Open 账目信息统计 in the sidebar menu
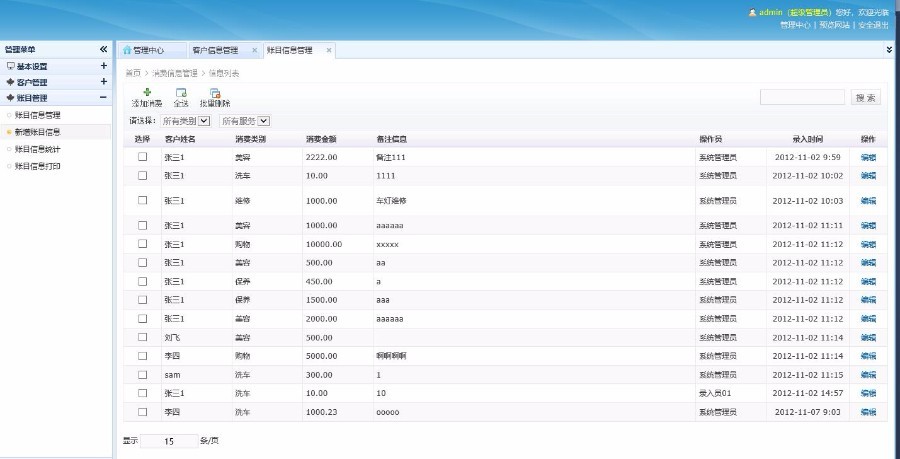The width and height of the screenshot is (900, 459). [x=38, y=149]
